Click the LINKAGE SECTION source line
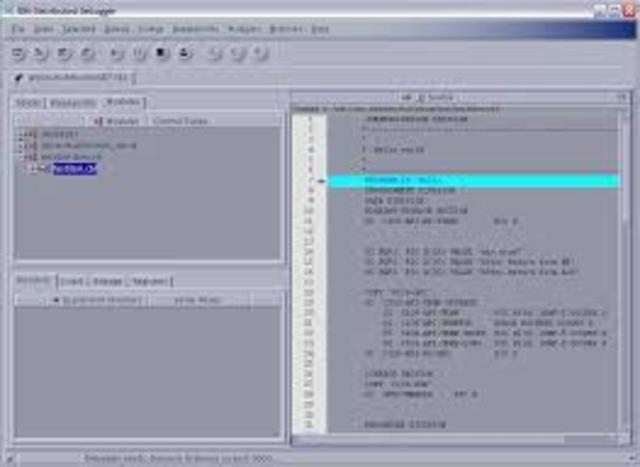The width and height of the screenshot is (640, 467). click(x=399, y=374)
